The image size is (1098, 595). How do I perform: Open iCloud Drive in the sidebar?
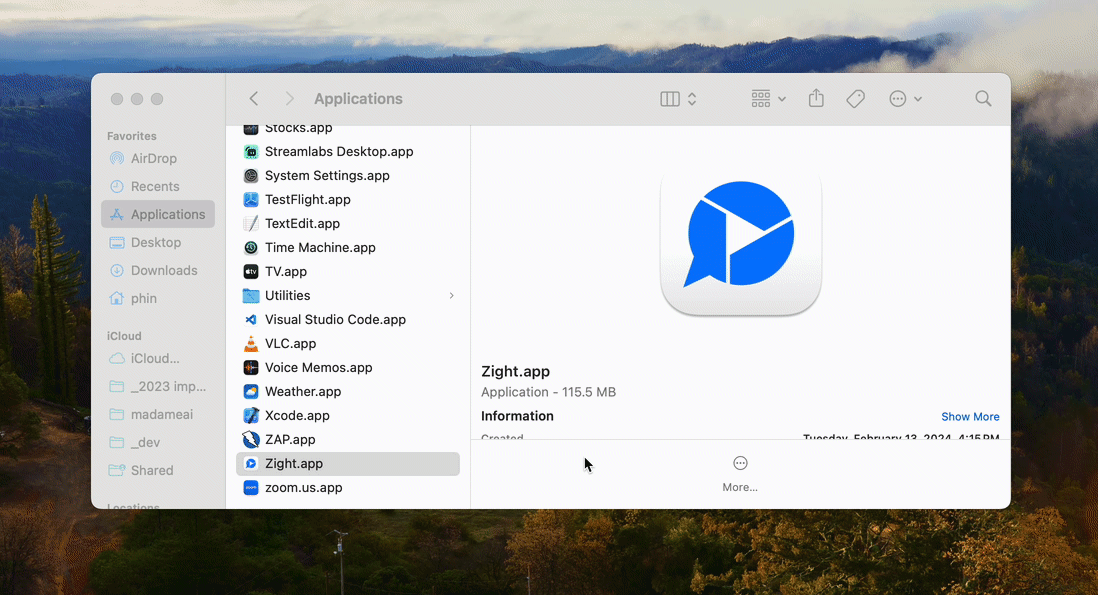point(158,358)
